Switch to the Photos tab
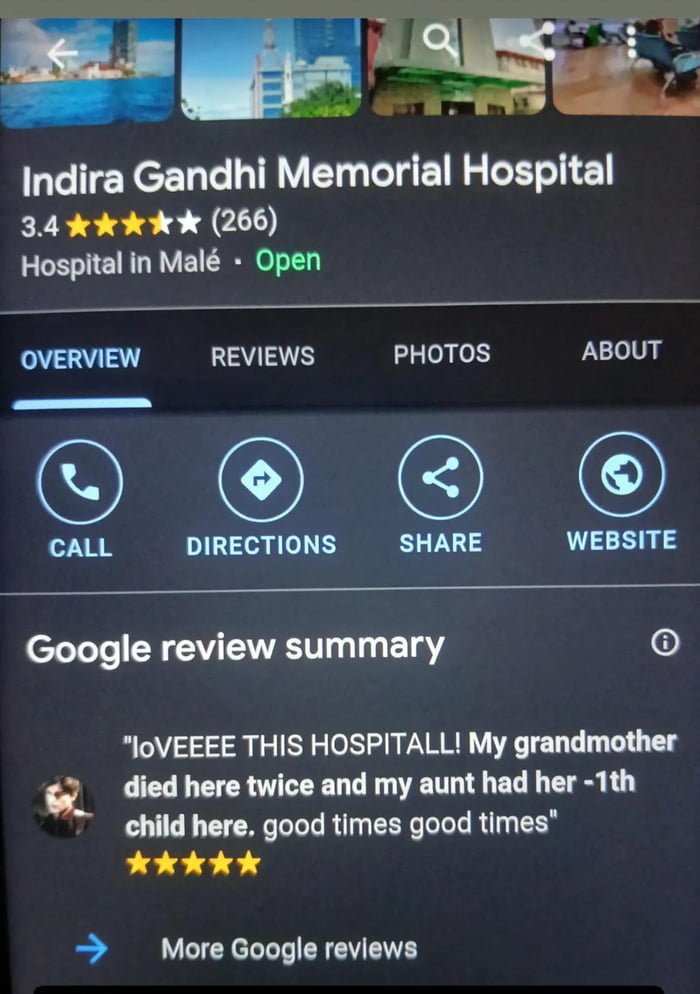Screen dimensions: 700x994 pos(442,354)
